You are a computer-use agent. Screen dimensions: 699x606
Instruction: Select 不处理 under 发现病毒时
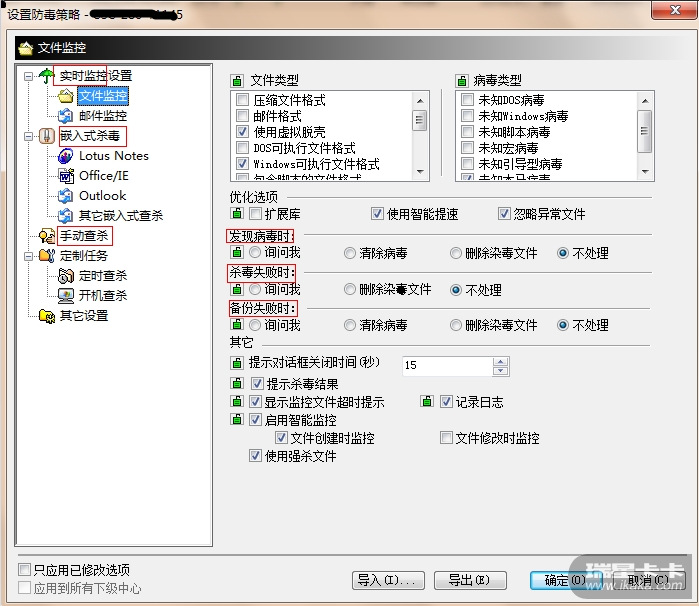[x=563, y=253]
